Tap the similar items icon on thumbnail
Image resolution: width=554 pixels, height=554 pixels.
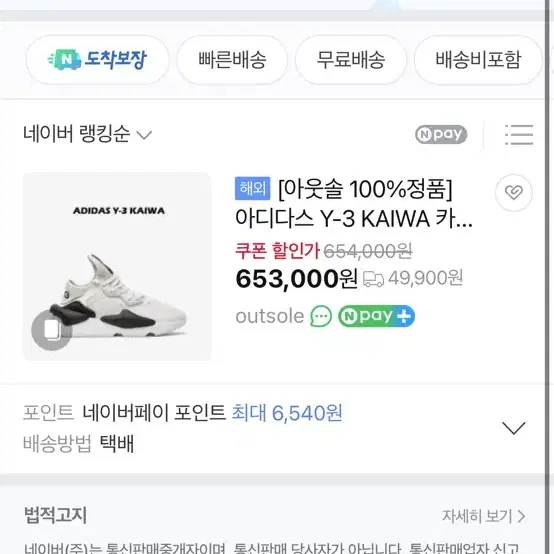(52, 330)
